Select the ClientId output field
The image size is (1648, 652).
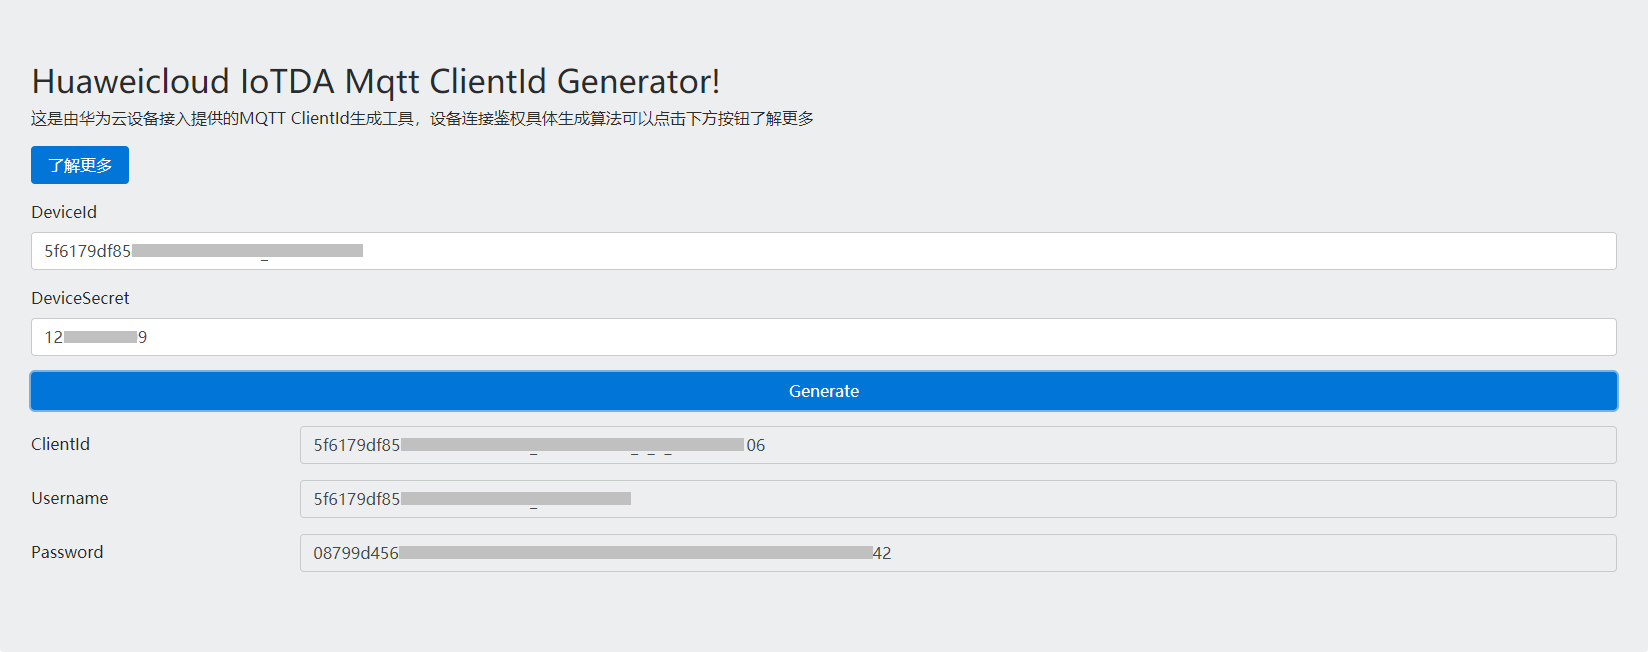(958, 445)
